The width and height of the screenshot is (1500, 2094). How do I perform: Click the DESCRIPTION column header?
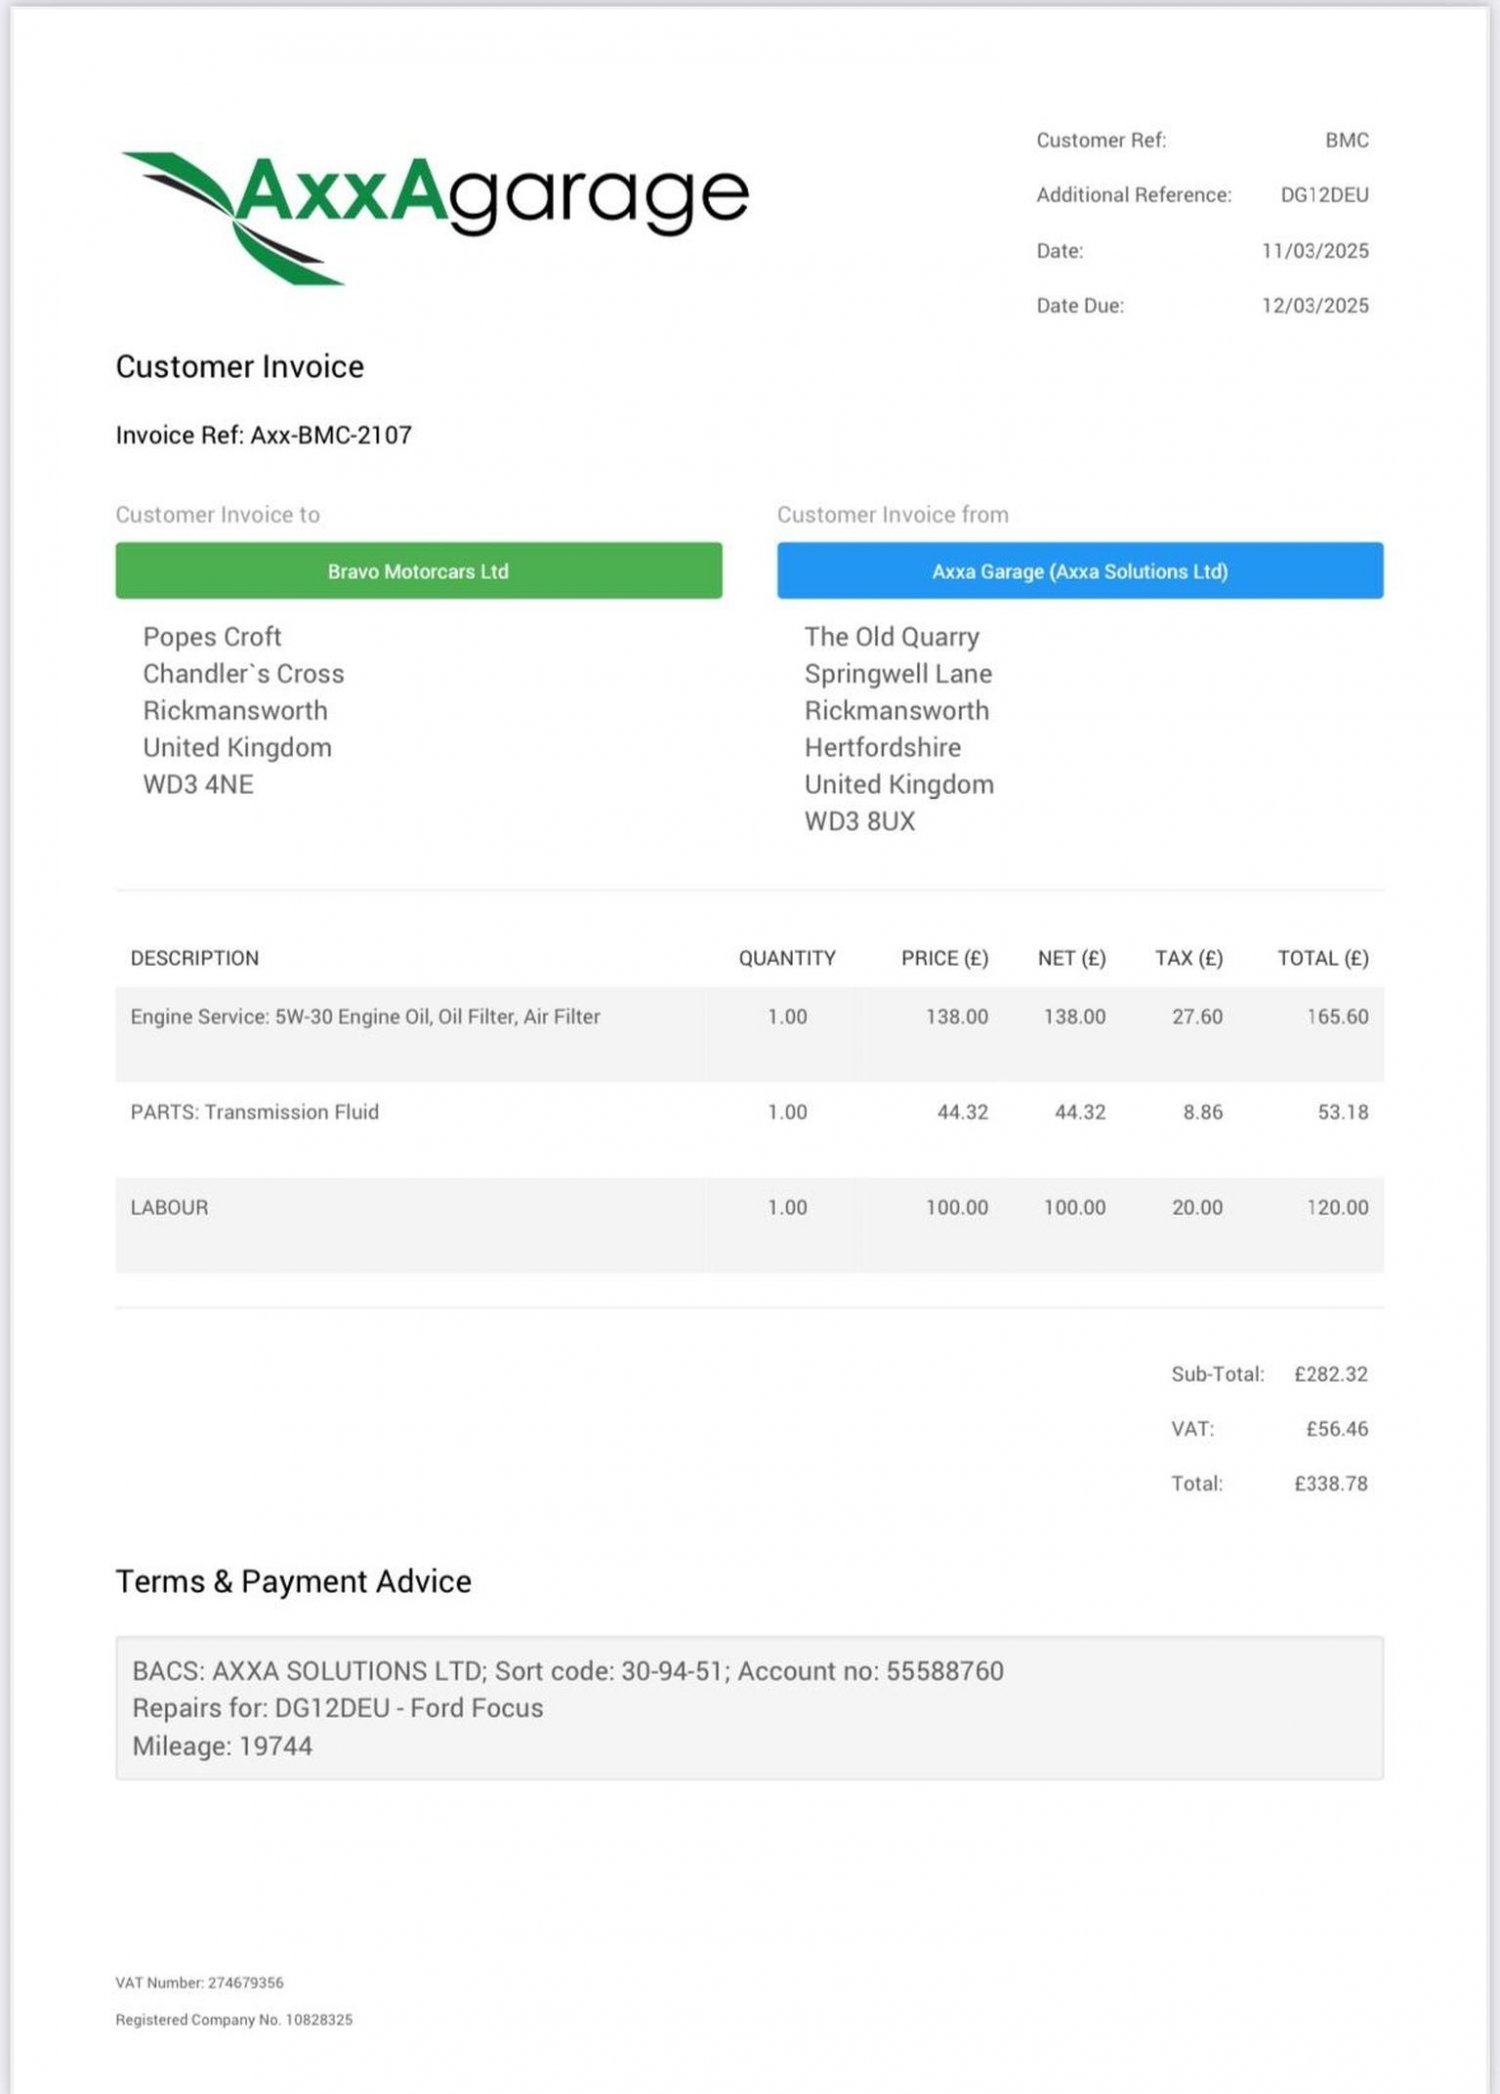click(195, 958)
